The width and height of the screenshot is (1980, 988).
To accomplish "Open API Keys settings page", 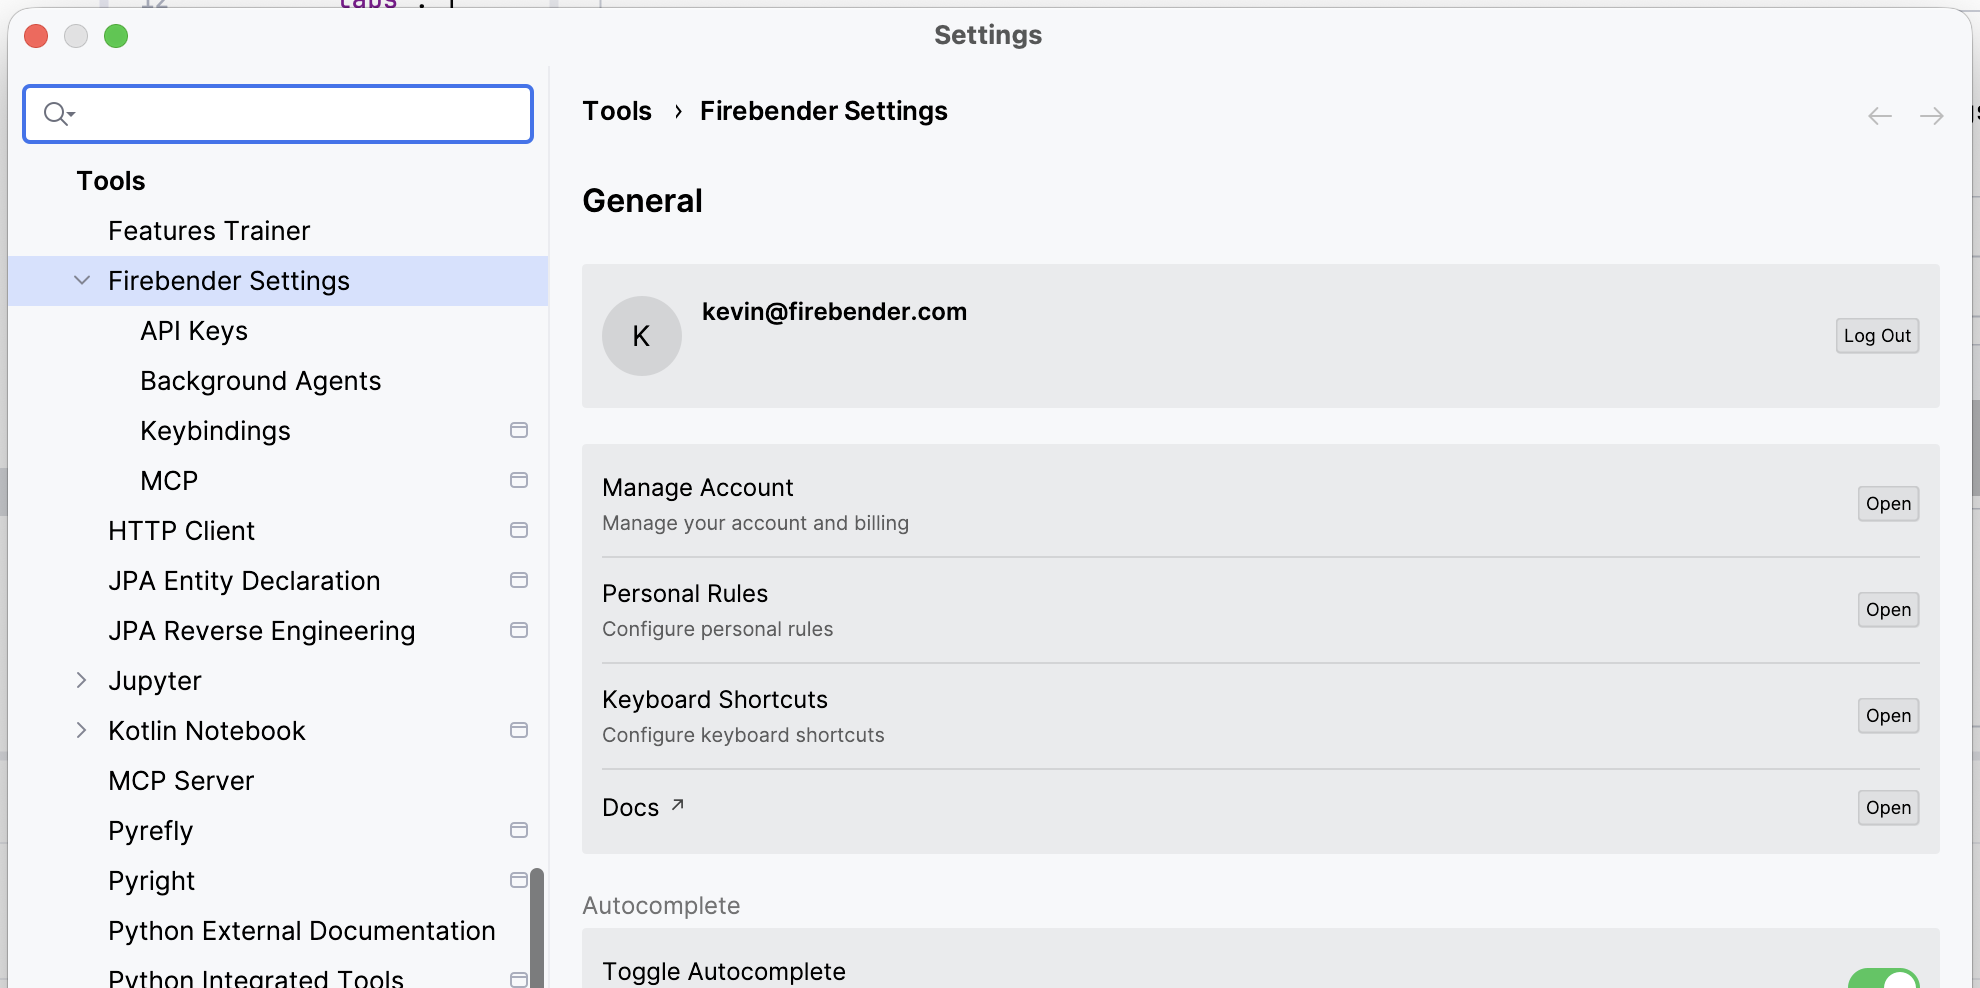I will point(194,331).
